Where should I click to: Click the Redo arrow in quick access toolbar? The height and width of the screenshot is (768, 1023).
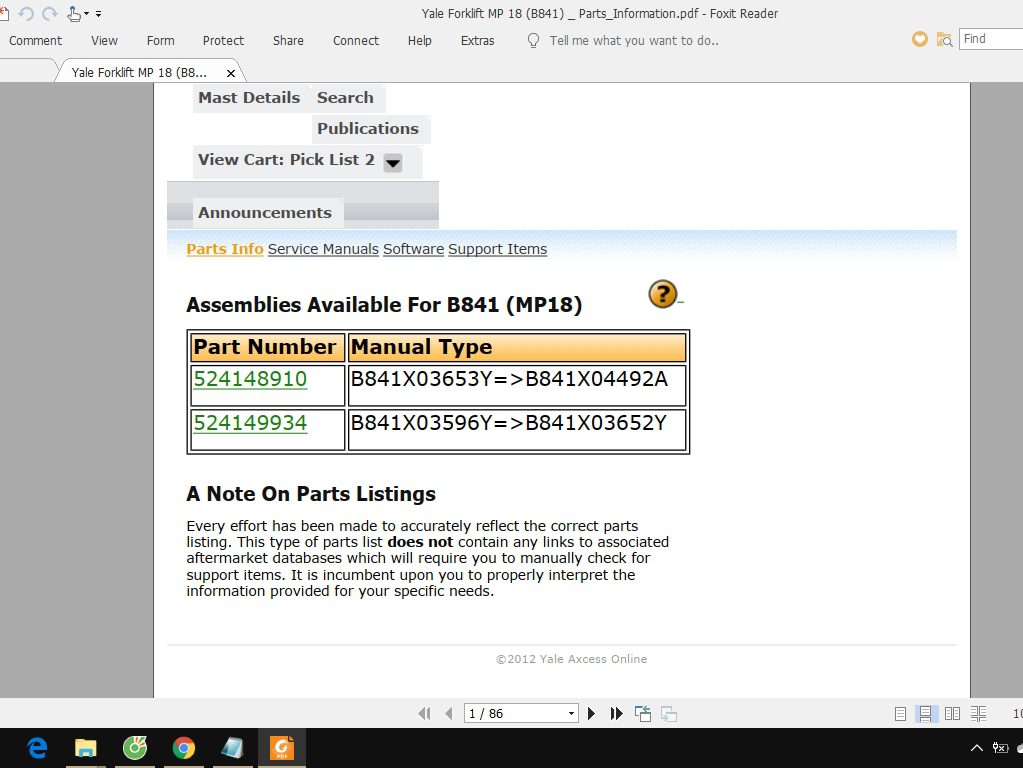[x=50, y=14]
